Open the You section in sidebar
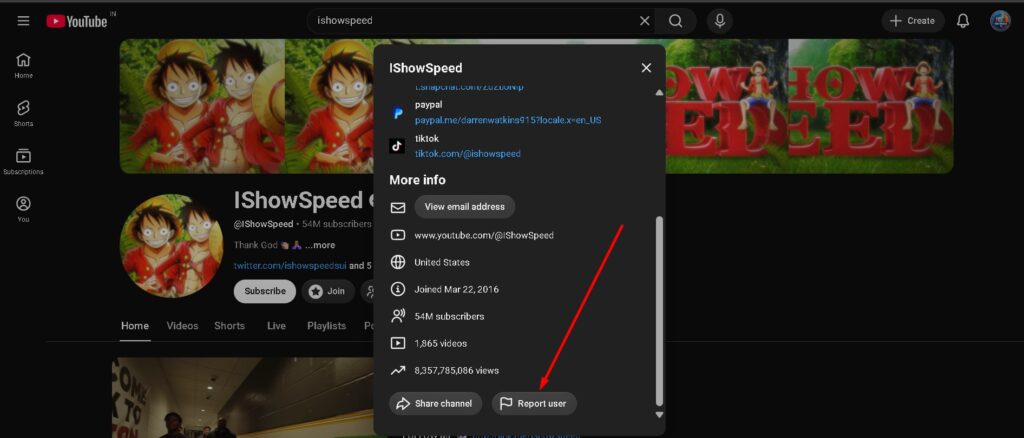Screen dimensions: 1024x438 (24, 210)
